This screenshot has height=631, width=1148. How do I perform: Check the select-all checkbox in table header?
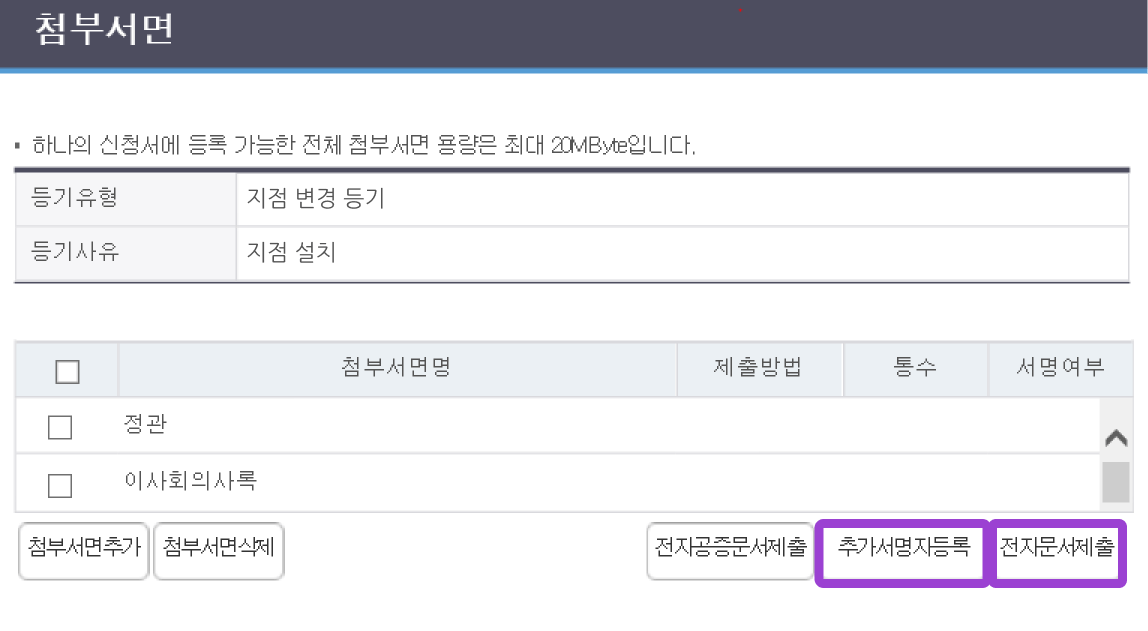(x=67, y=372)
